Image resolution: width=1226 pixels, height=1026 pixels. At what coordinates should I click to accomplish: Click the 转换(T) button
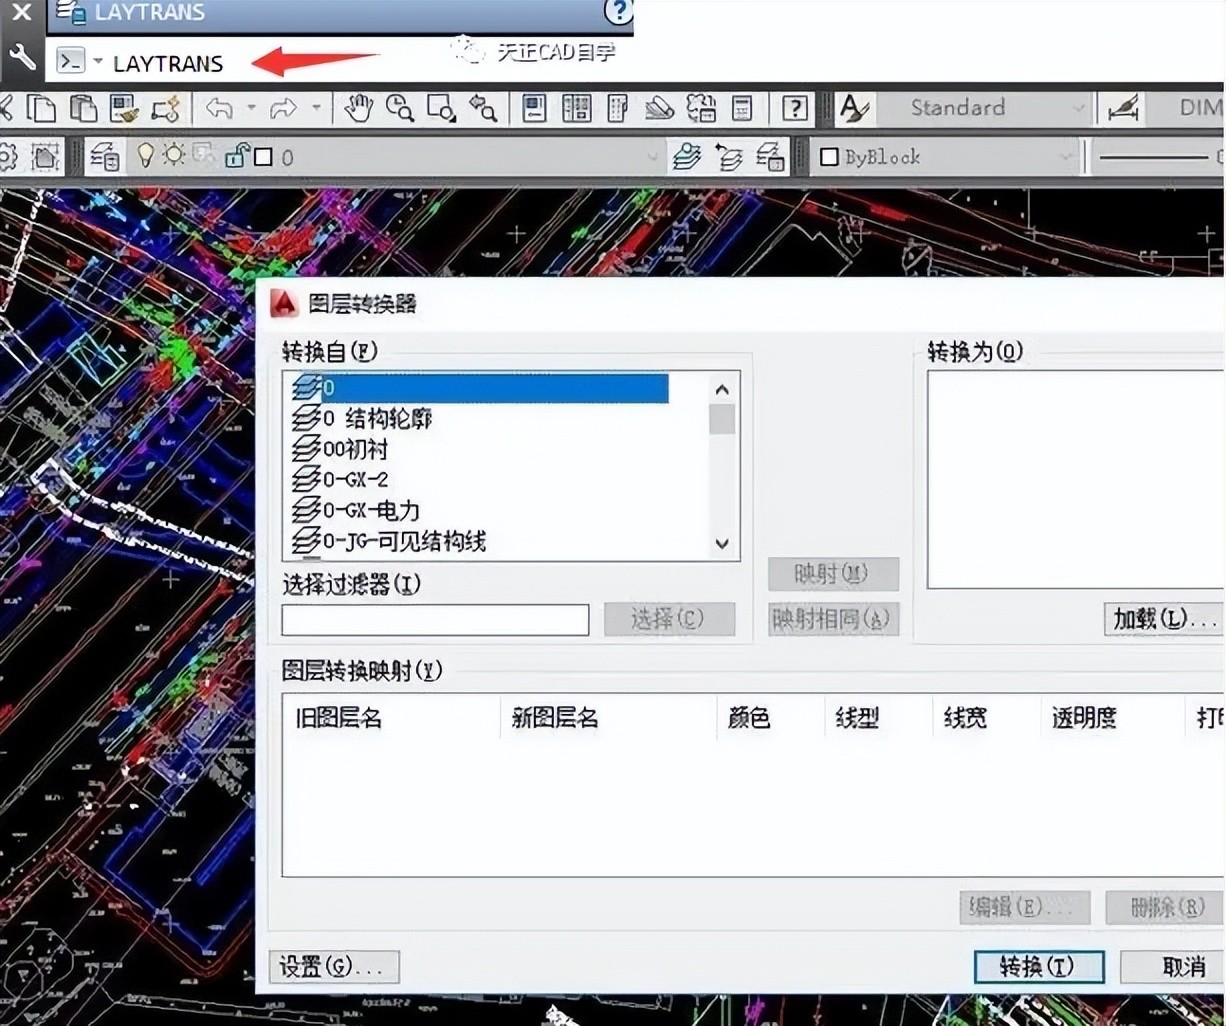[x=1038, y=967]
